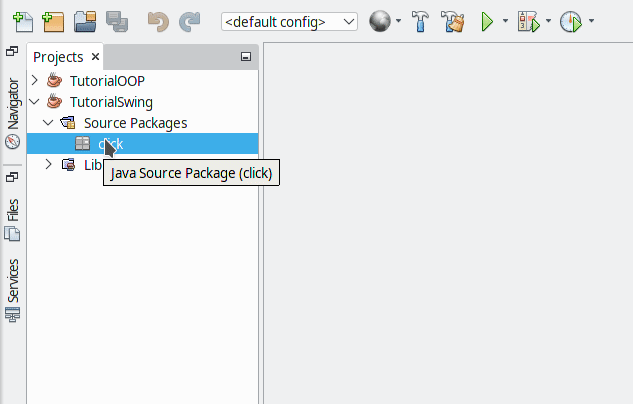The image size is (633, 404).
Task: Click the Build Project hammer icon
Action: [x=420, y=21]
